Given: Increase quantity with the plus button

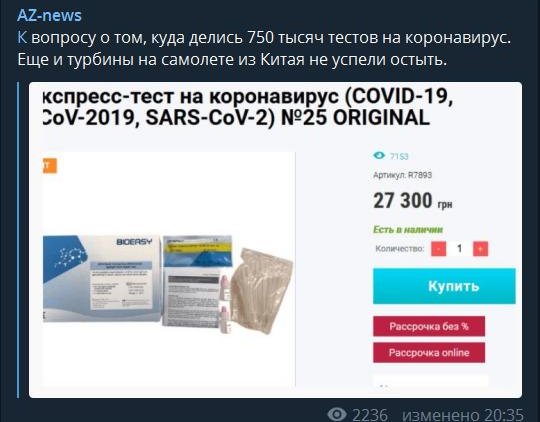Looking at the screenshot, I should [x=480, y=249].
